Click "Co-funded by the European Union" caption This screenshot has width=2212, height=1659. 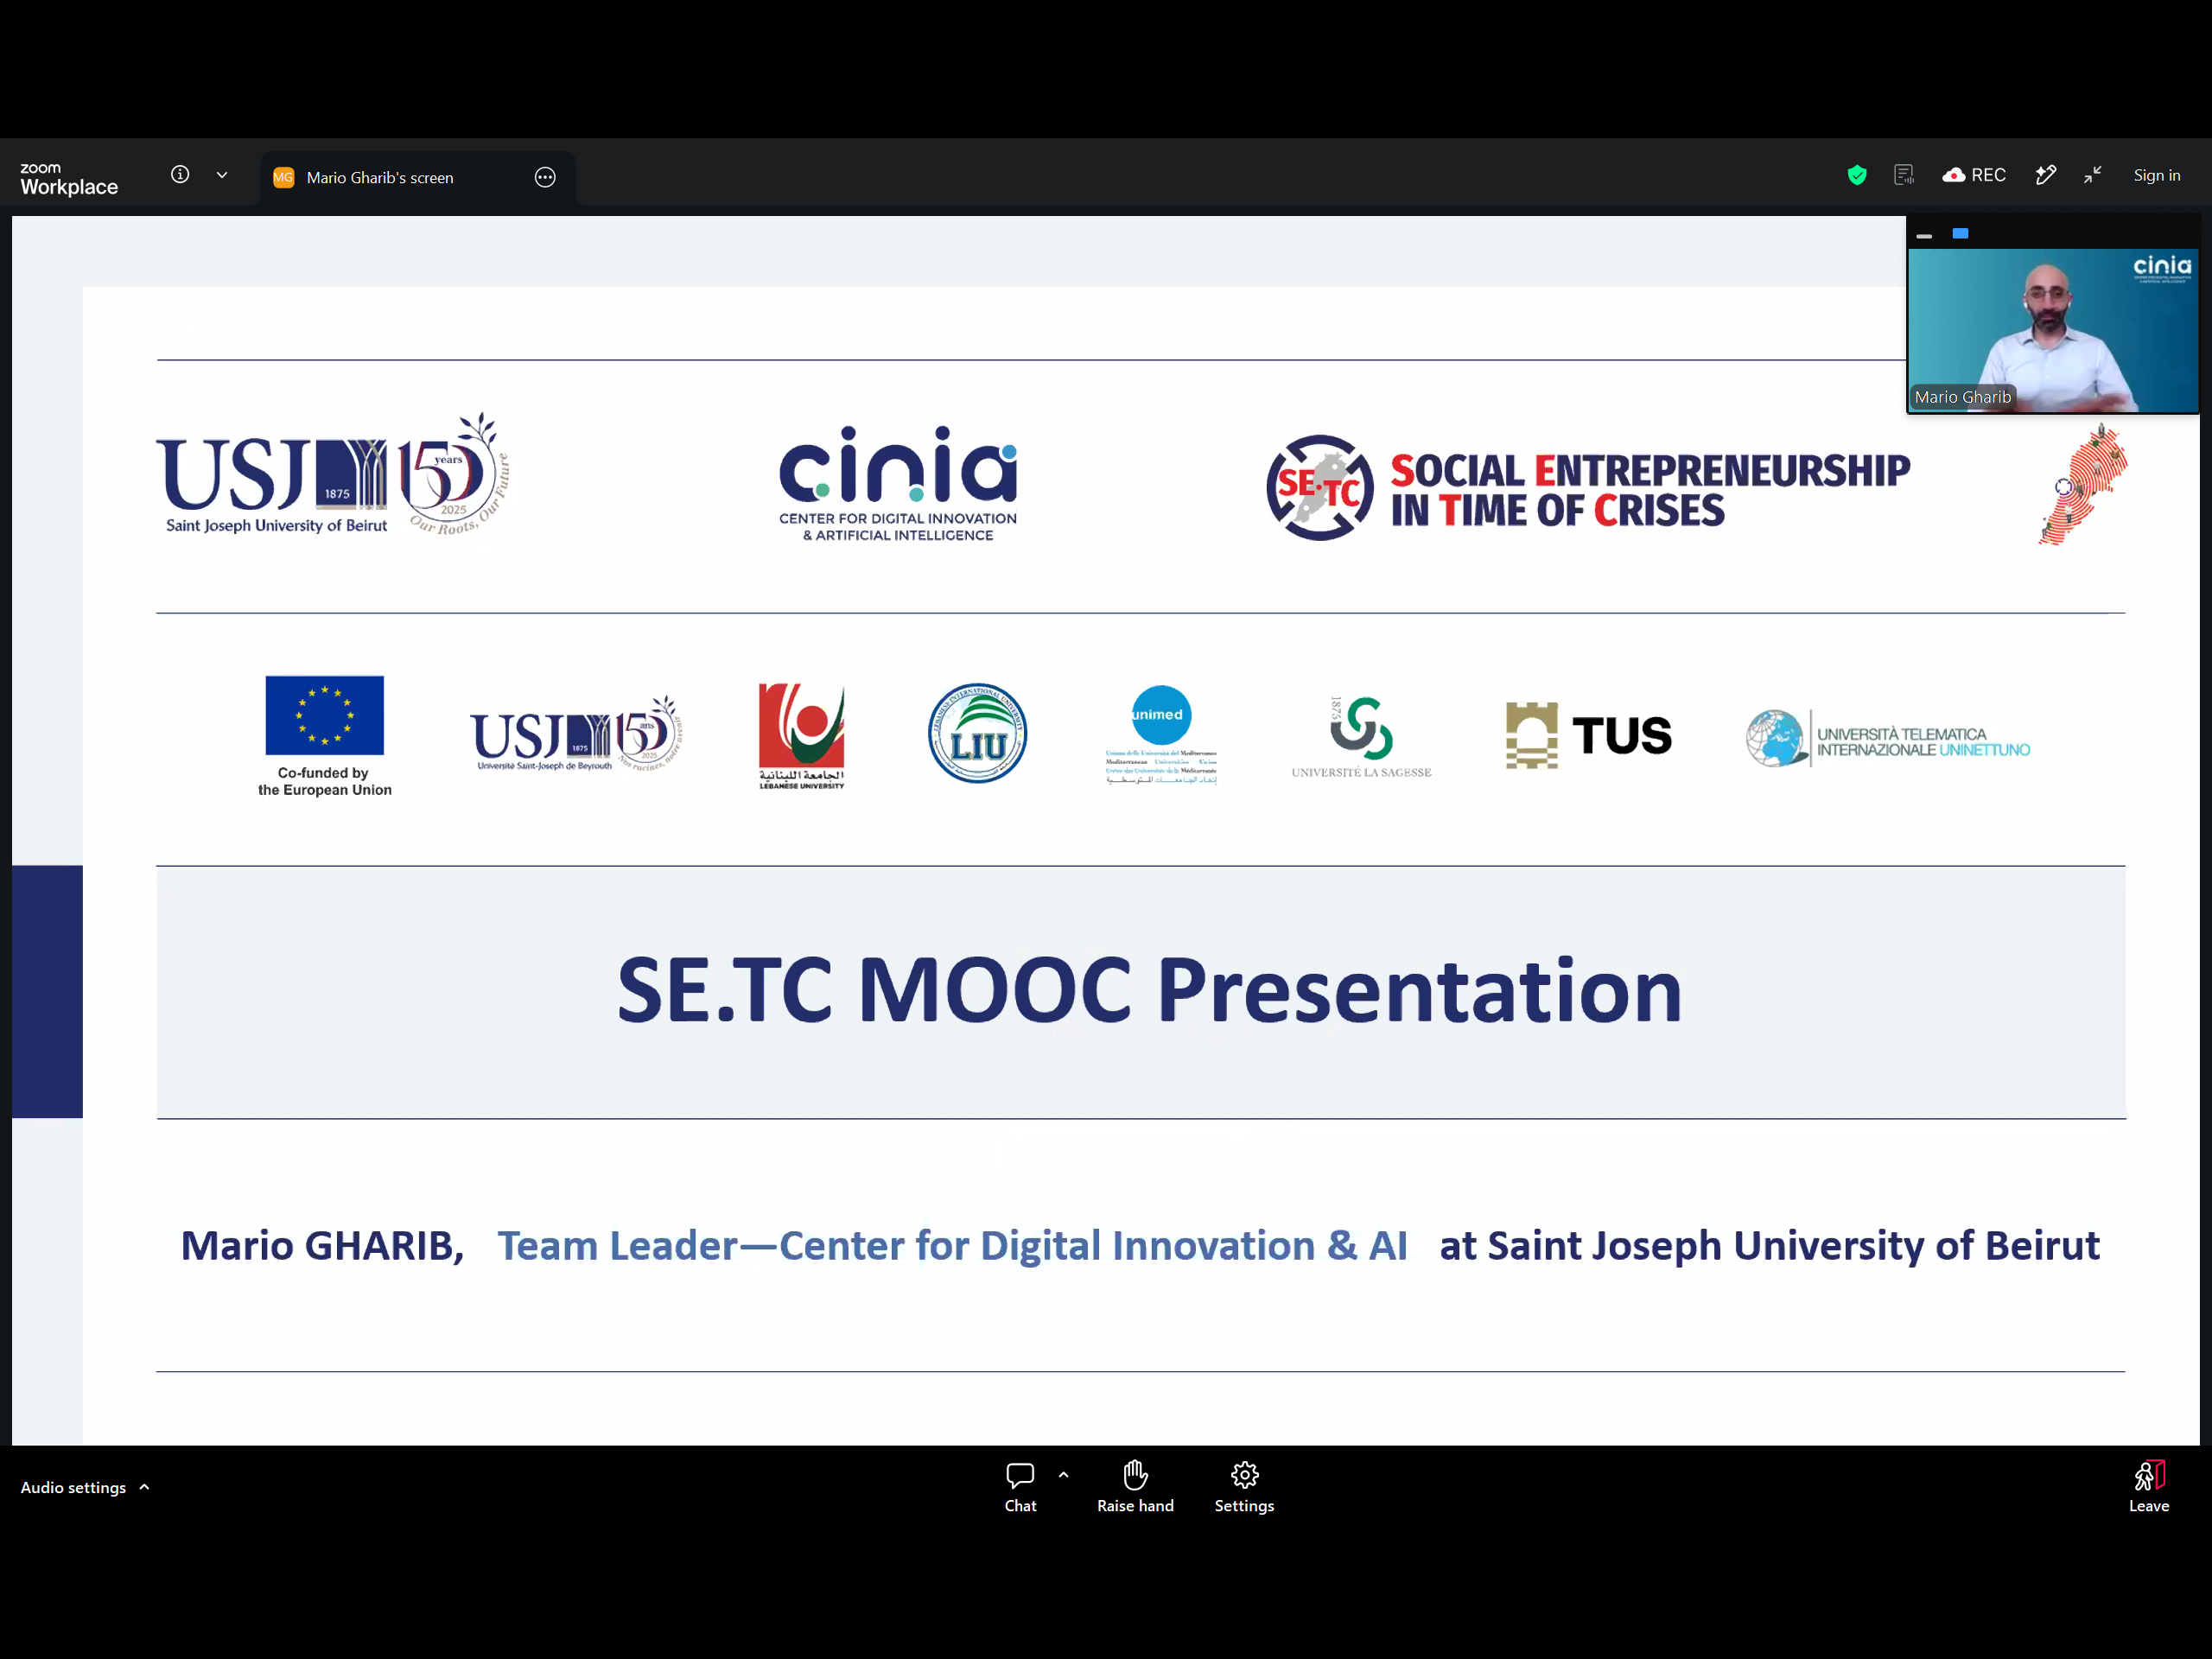click(325, 782)
